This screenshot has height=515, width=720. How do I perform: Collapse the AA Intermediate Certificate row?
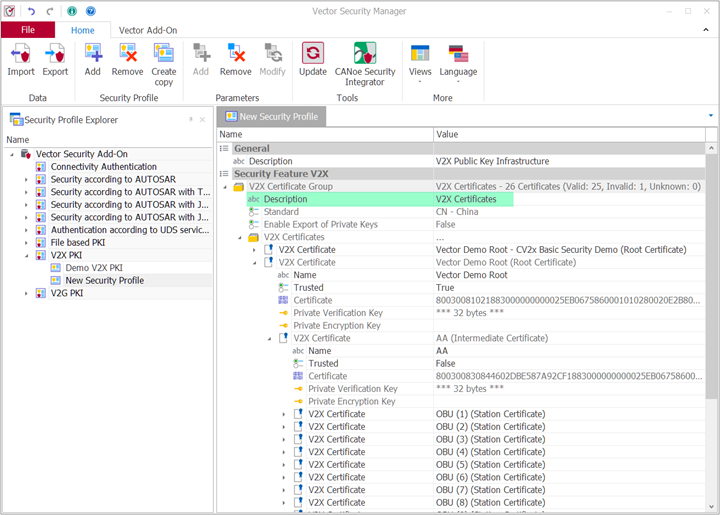(270, 339)
